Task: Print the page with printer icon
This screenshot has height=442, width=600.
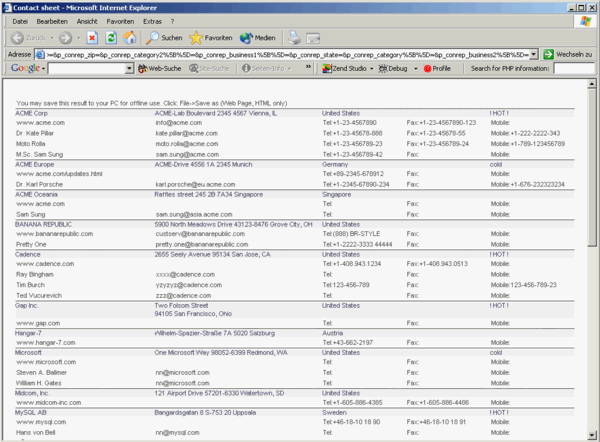Action: 294,38
